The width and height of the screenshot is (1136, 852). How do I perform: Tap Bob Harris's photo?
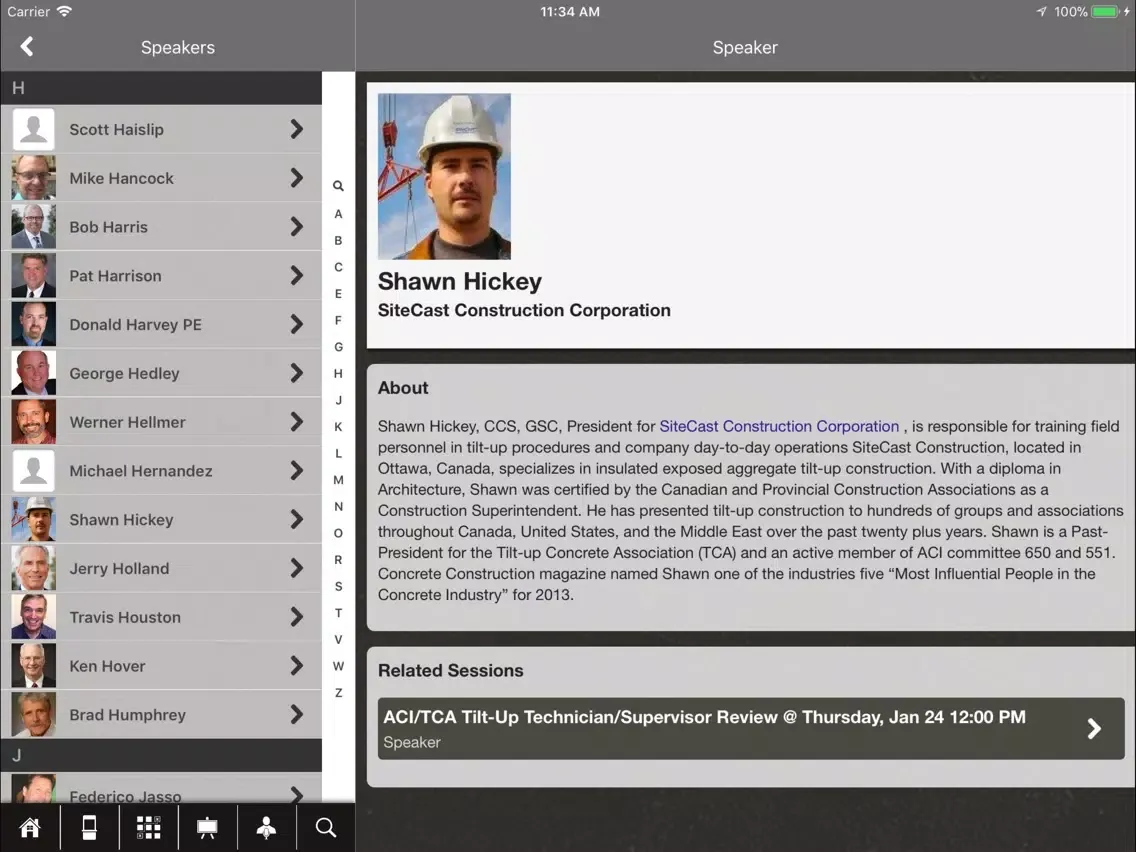click(x=33, y=227)
